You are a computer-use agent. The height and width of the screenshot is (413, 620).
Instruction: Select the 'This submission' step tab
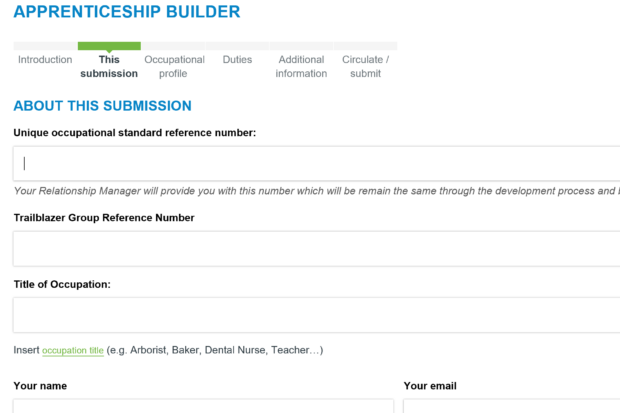109,66
